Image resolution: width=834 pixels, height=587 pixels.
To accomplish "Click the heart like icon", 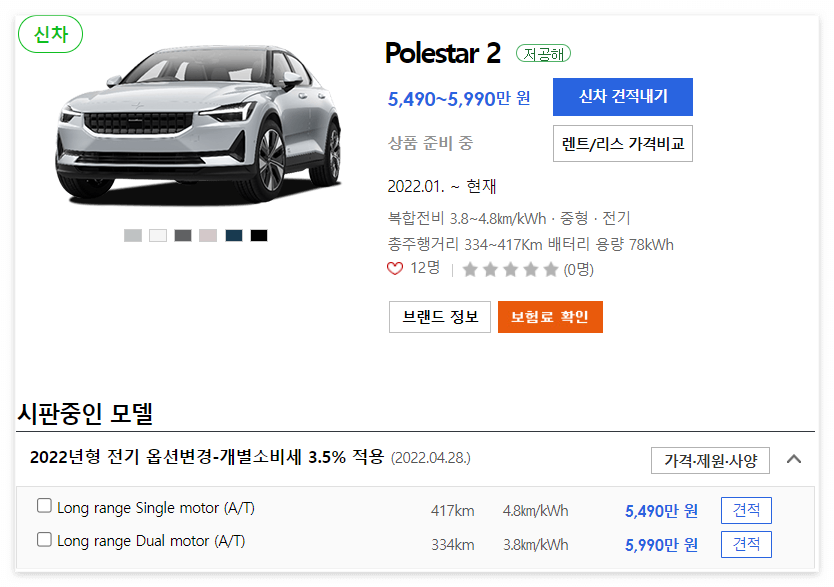I will tap(395, 269).
